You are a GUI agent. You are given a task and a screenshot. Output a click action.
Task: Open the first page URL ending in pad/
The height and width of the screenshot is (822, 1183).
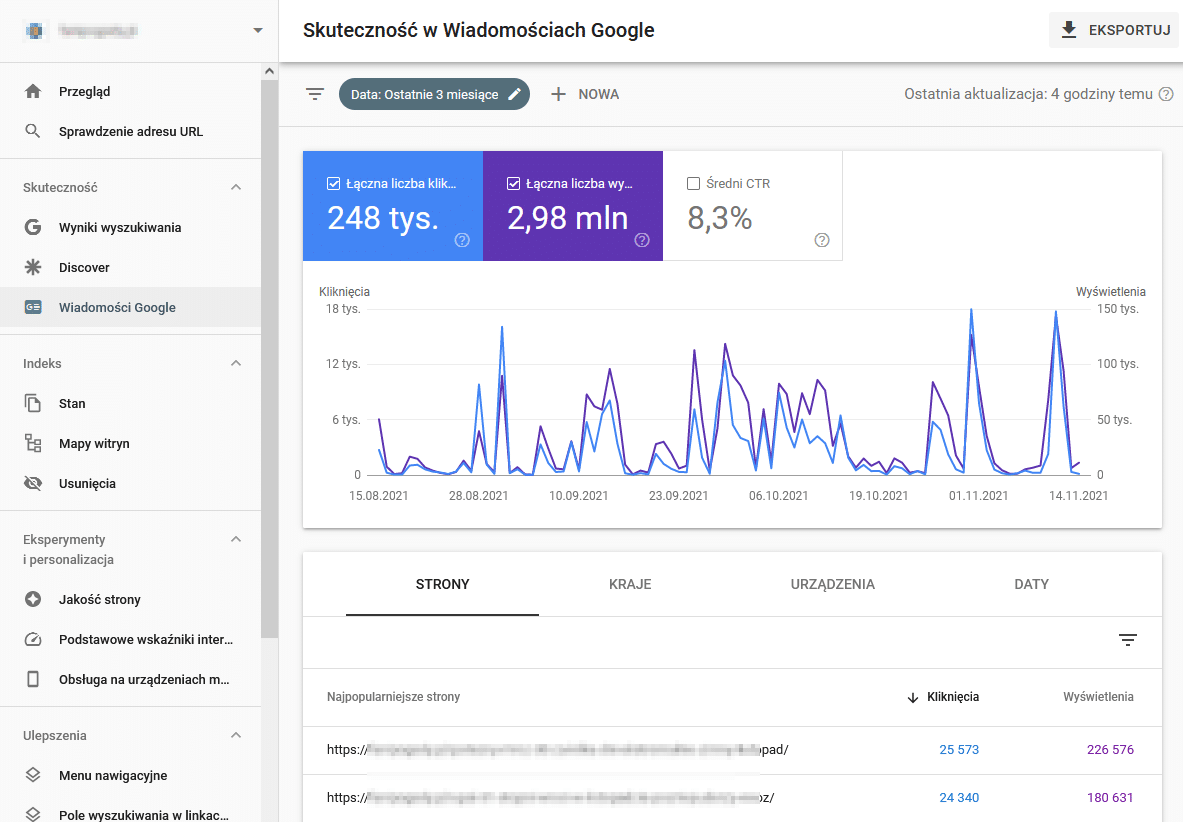(x=558, y=750)
